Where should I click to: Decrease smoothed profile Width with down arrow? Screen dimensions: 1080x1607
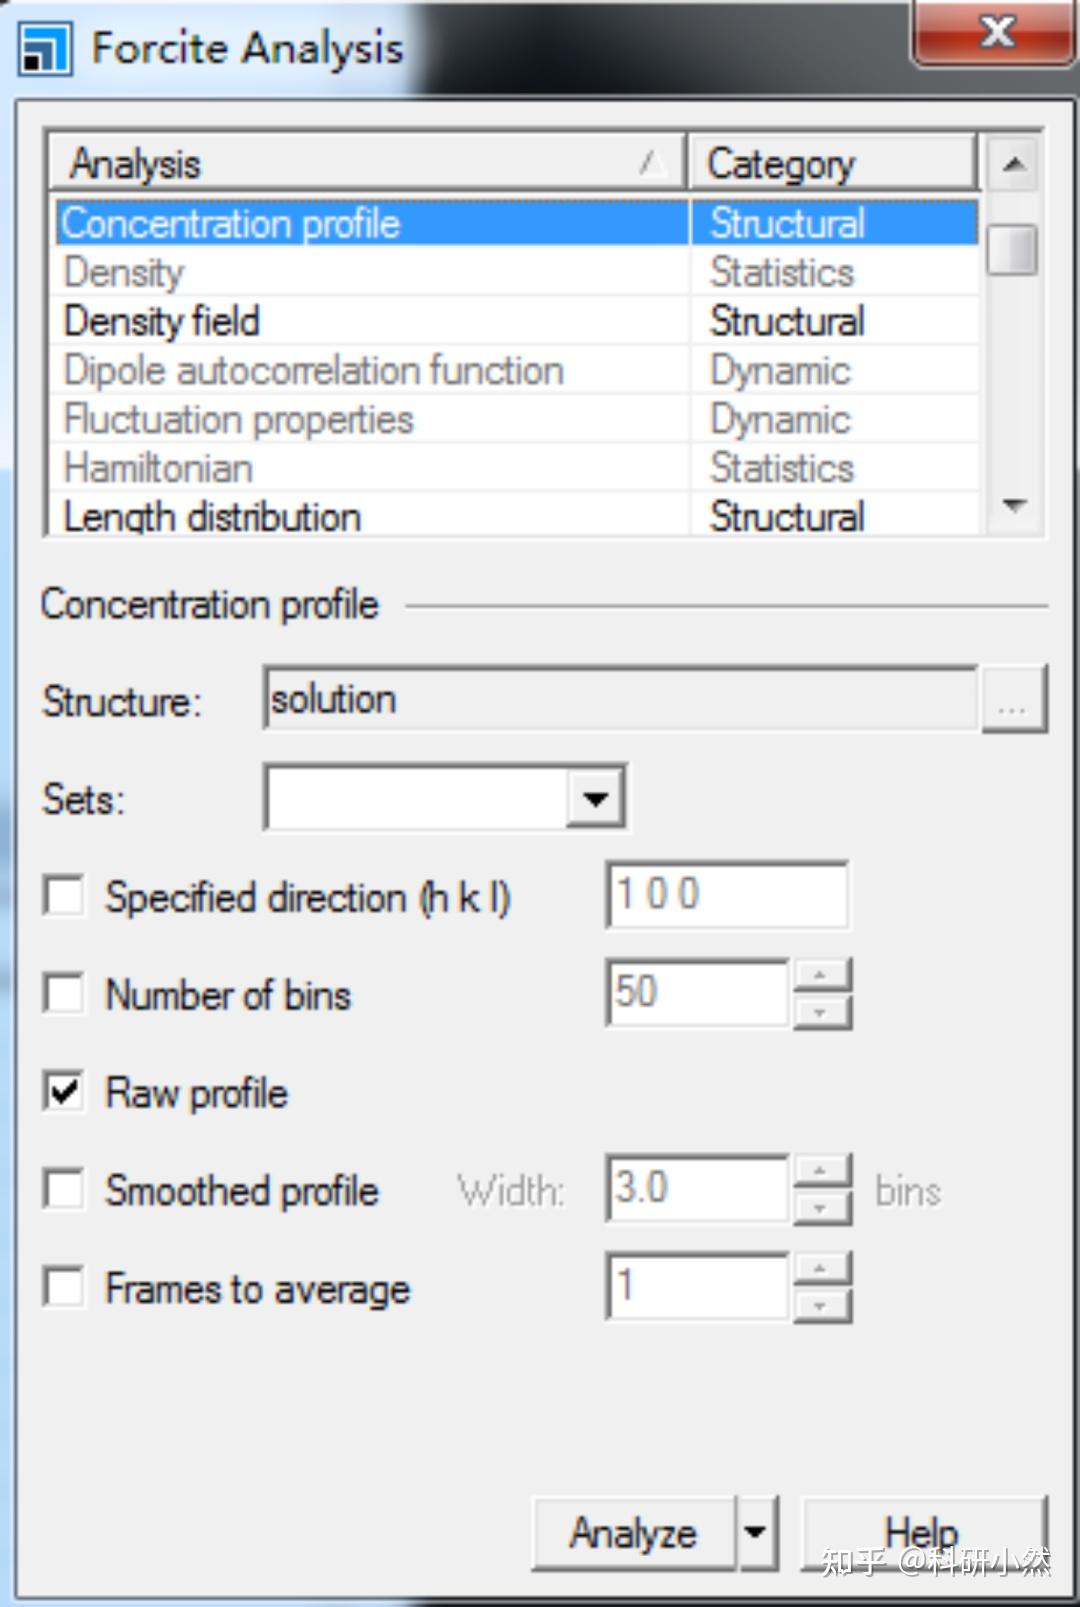(x=821, y=1209)
